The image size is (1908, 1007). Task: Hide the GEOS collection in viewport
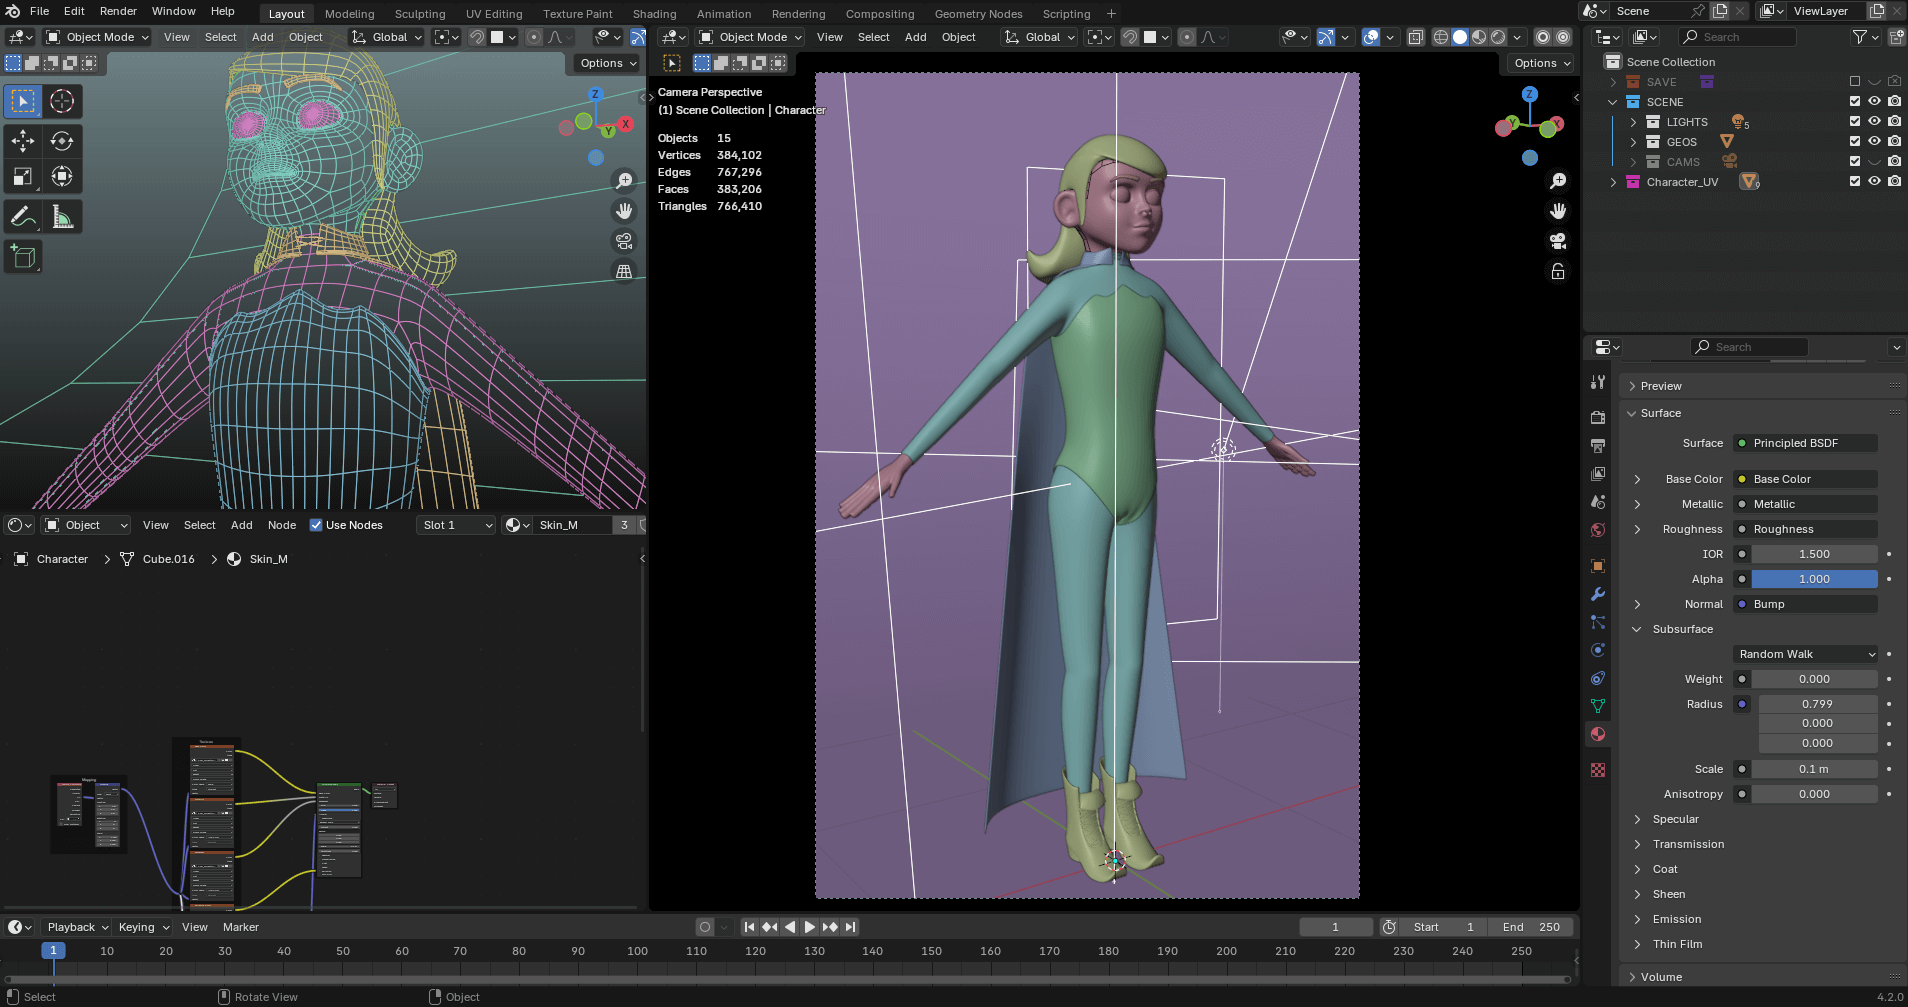pyautogui.click(x=1875, y=142)
